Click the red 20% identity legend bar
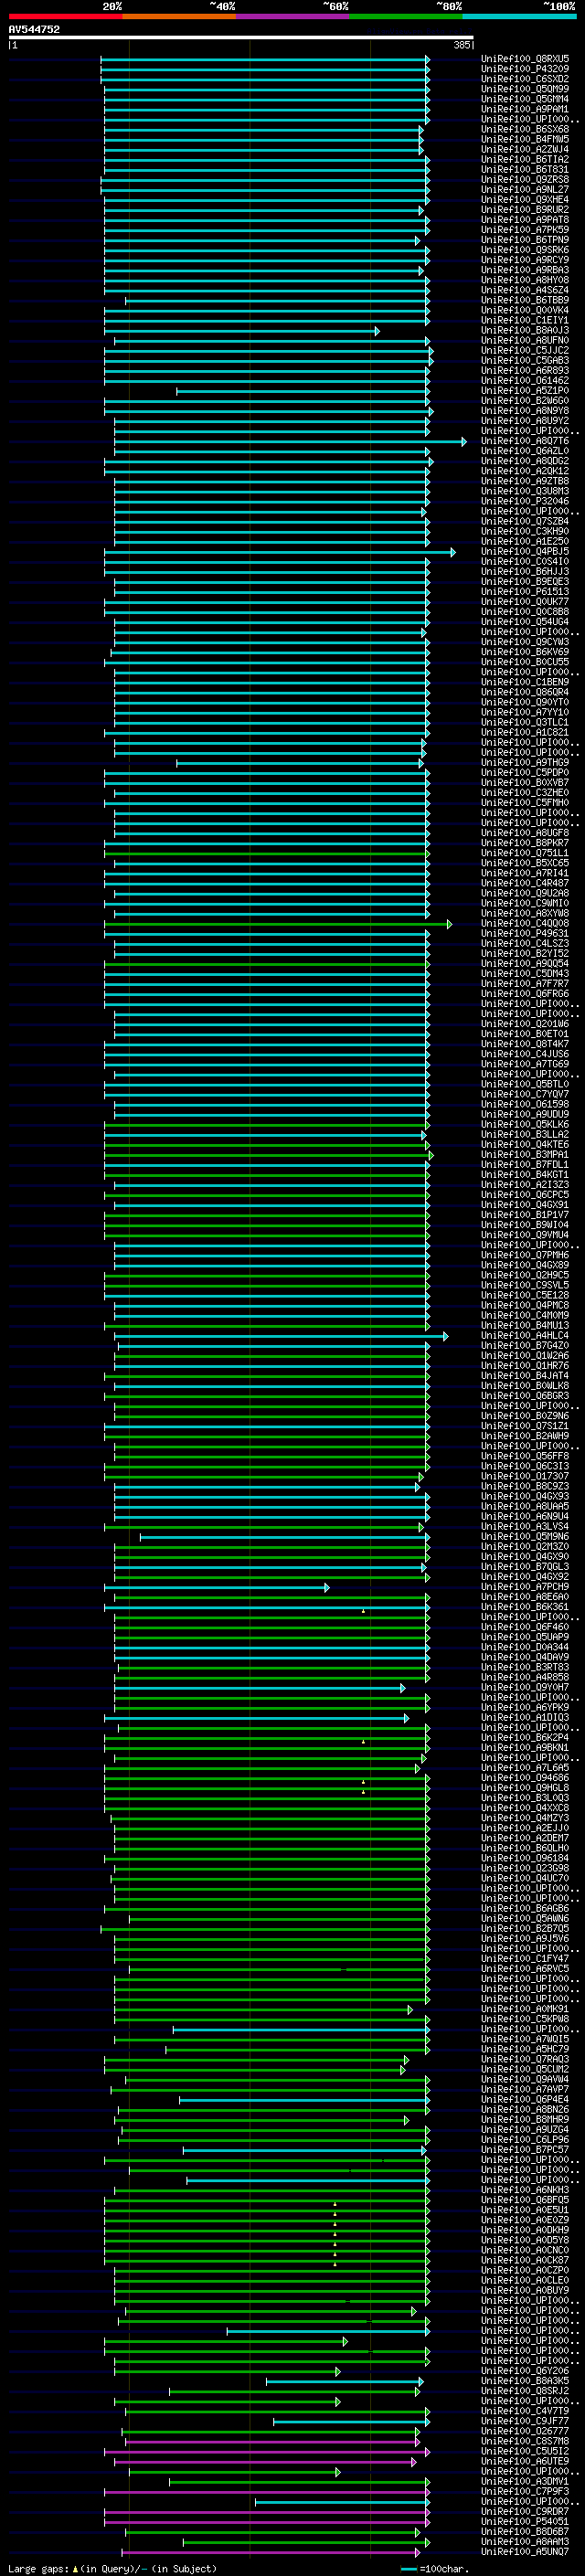The width and height of the screenshot is (585, 2576). tap(65, 16)
